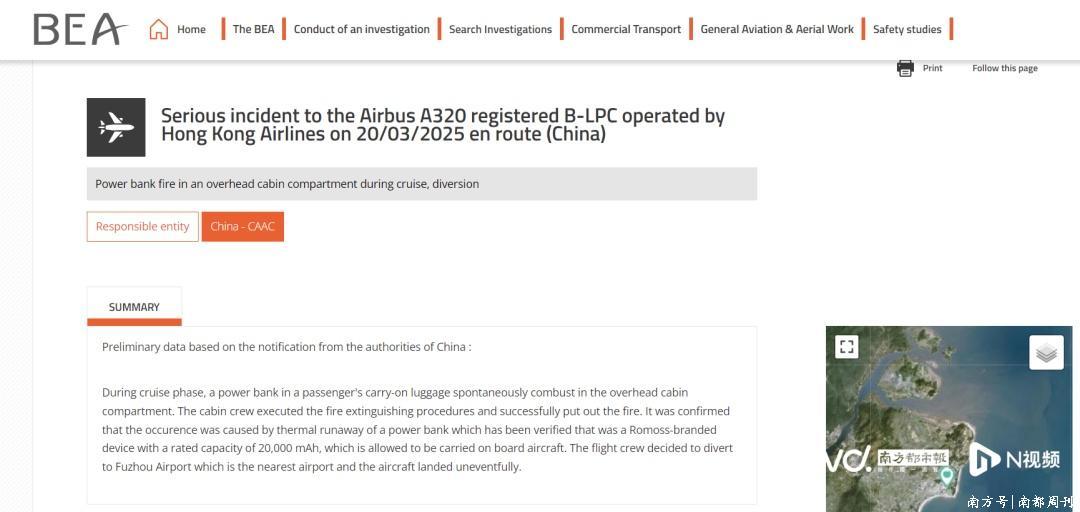The width and height of the screenshot is (1080, 512).
Task: Toggle the map fullscreen icon
Action: (847, 347)
